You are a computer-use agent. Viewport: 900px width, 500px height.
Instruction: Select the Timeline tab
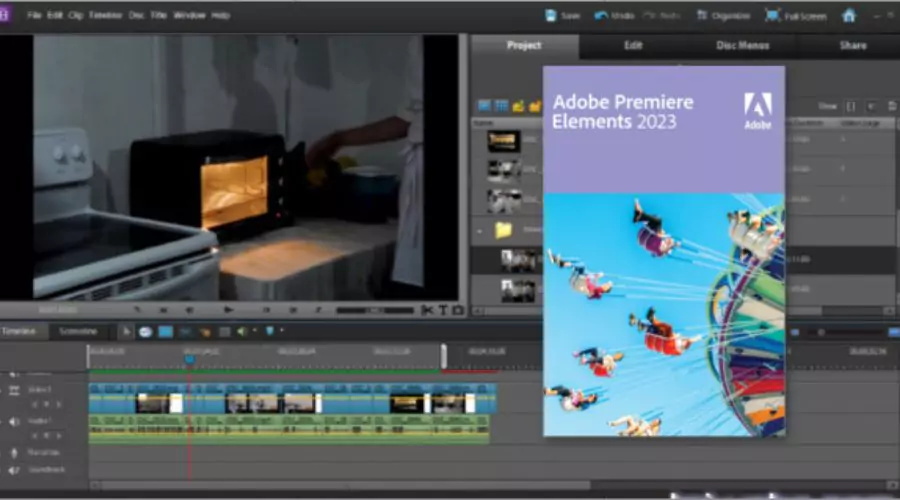point(18,331)
